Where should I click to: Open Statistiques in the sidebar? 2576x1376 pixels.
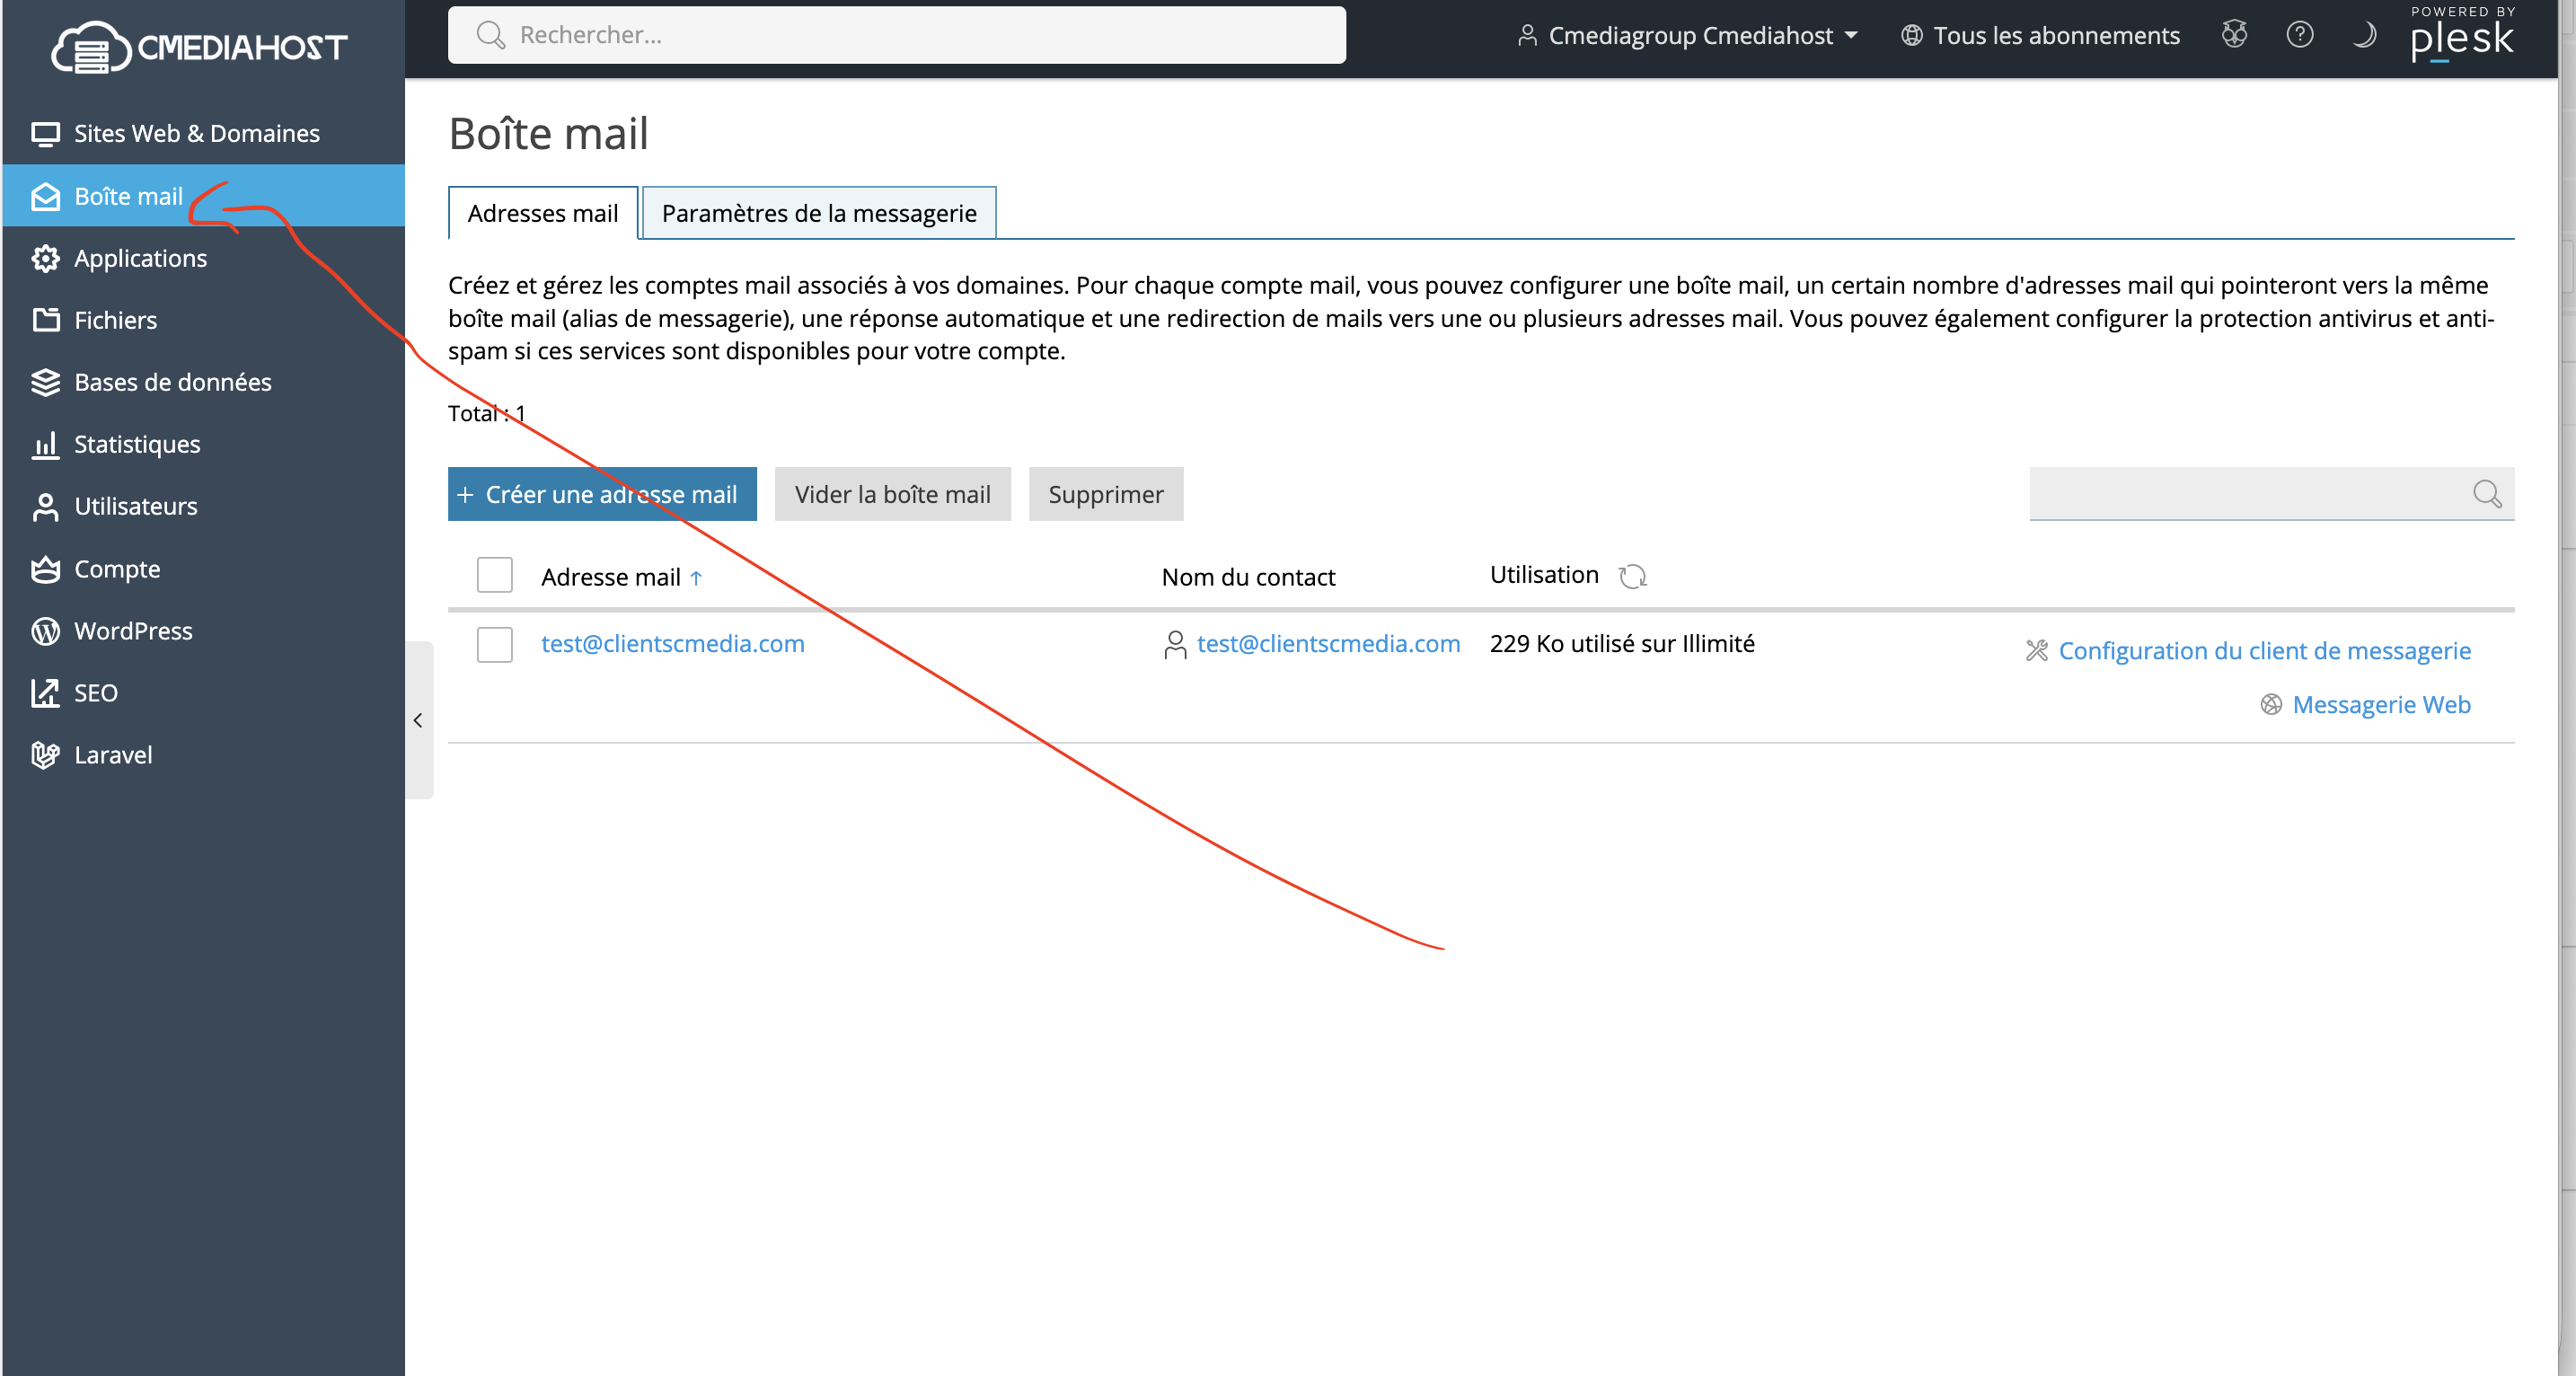click(x=136, y=444)
